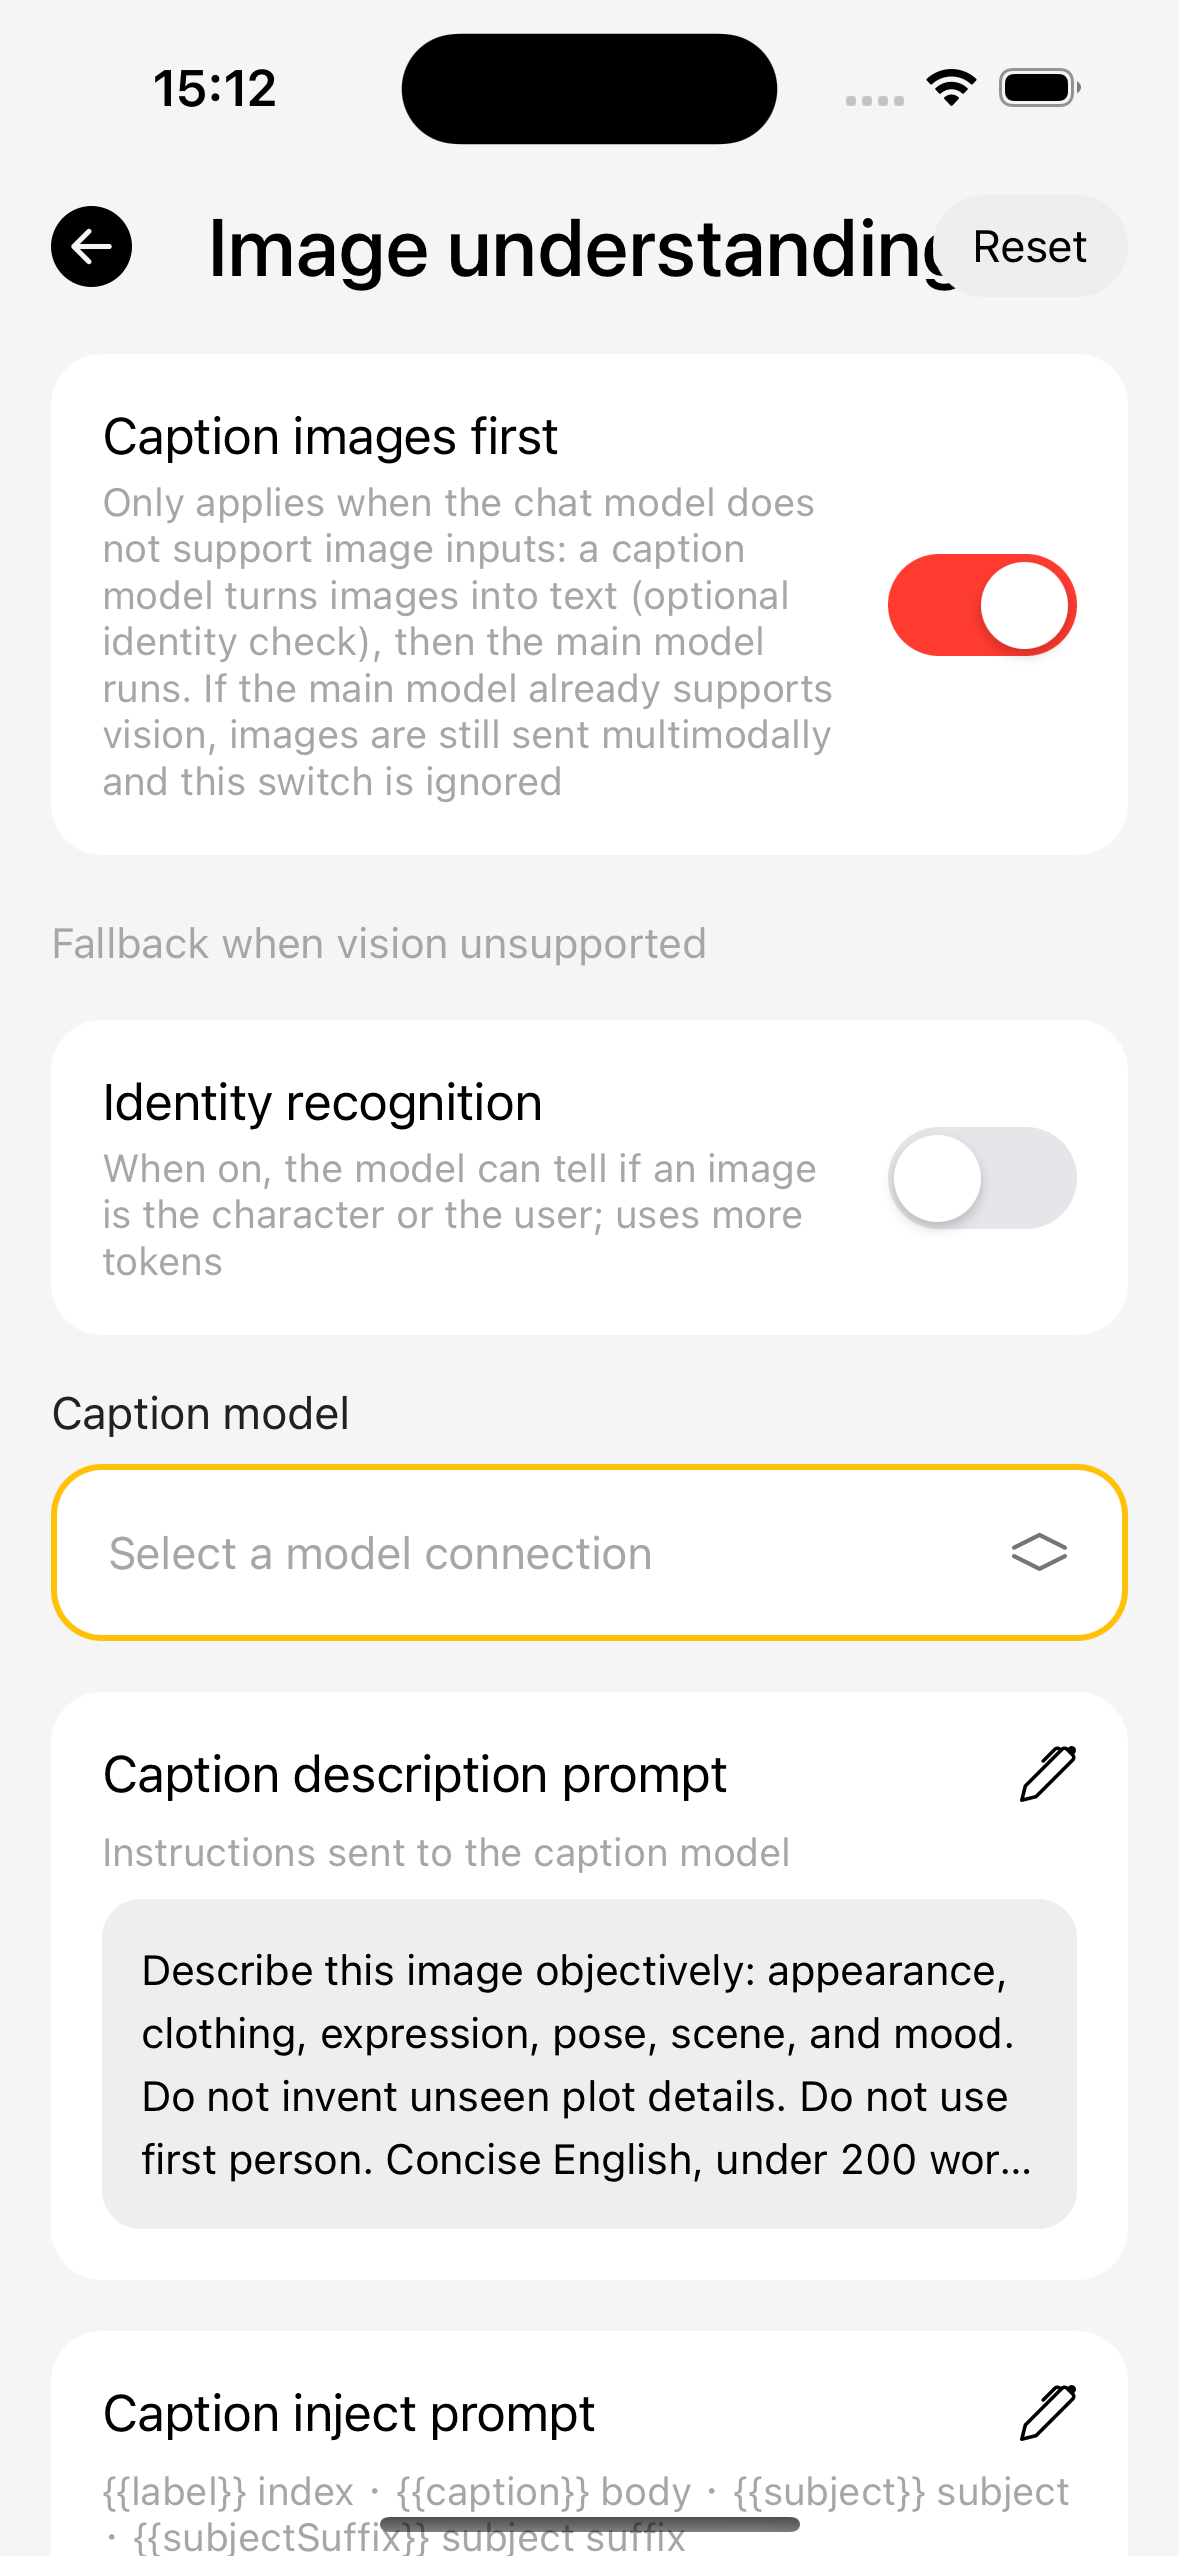This screenshot has height=2556, width=1179.
Task: Disable the Caption images first switch
Action: tap(982, 605)
